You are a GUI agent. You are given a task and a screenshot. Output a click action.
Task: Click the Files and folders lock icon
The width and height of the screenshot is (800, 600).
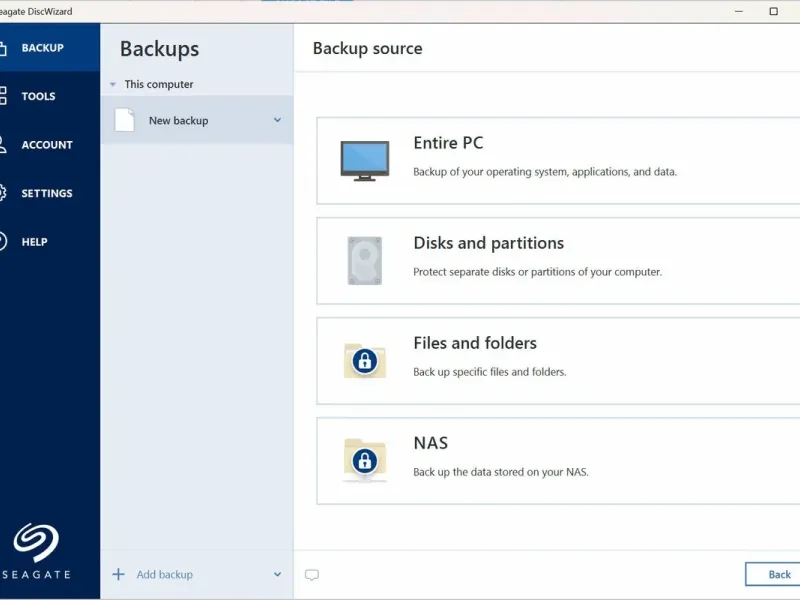point(364,360)
